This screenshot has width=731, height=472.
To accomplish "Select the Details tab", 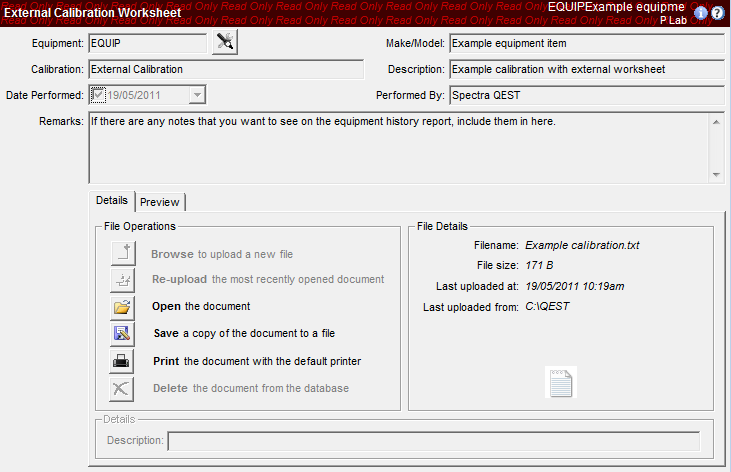I will [x=111, y=201].
